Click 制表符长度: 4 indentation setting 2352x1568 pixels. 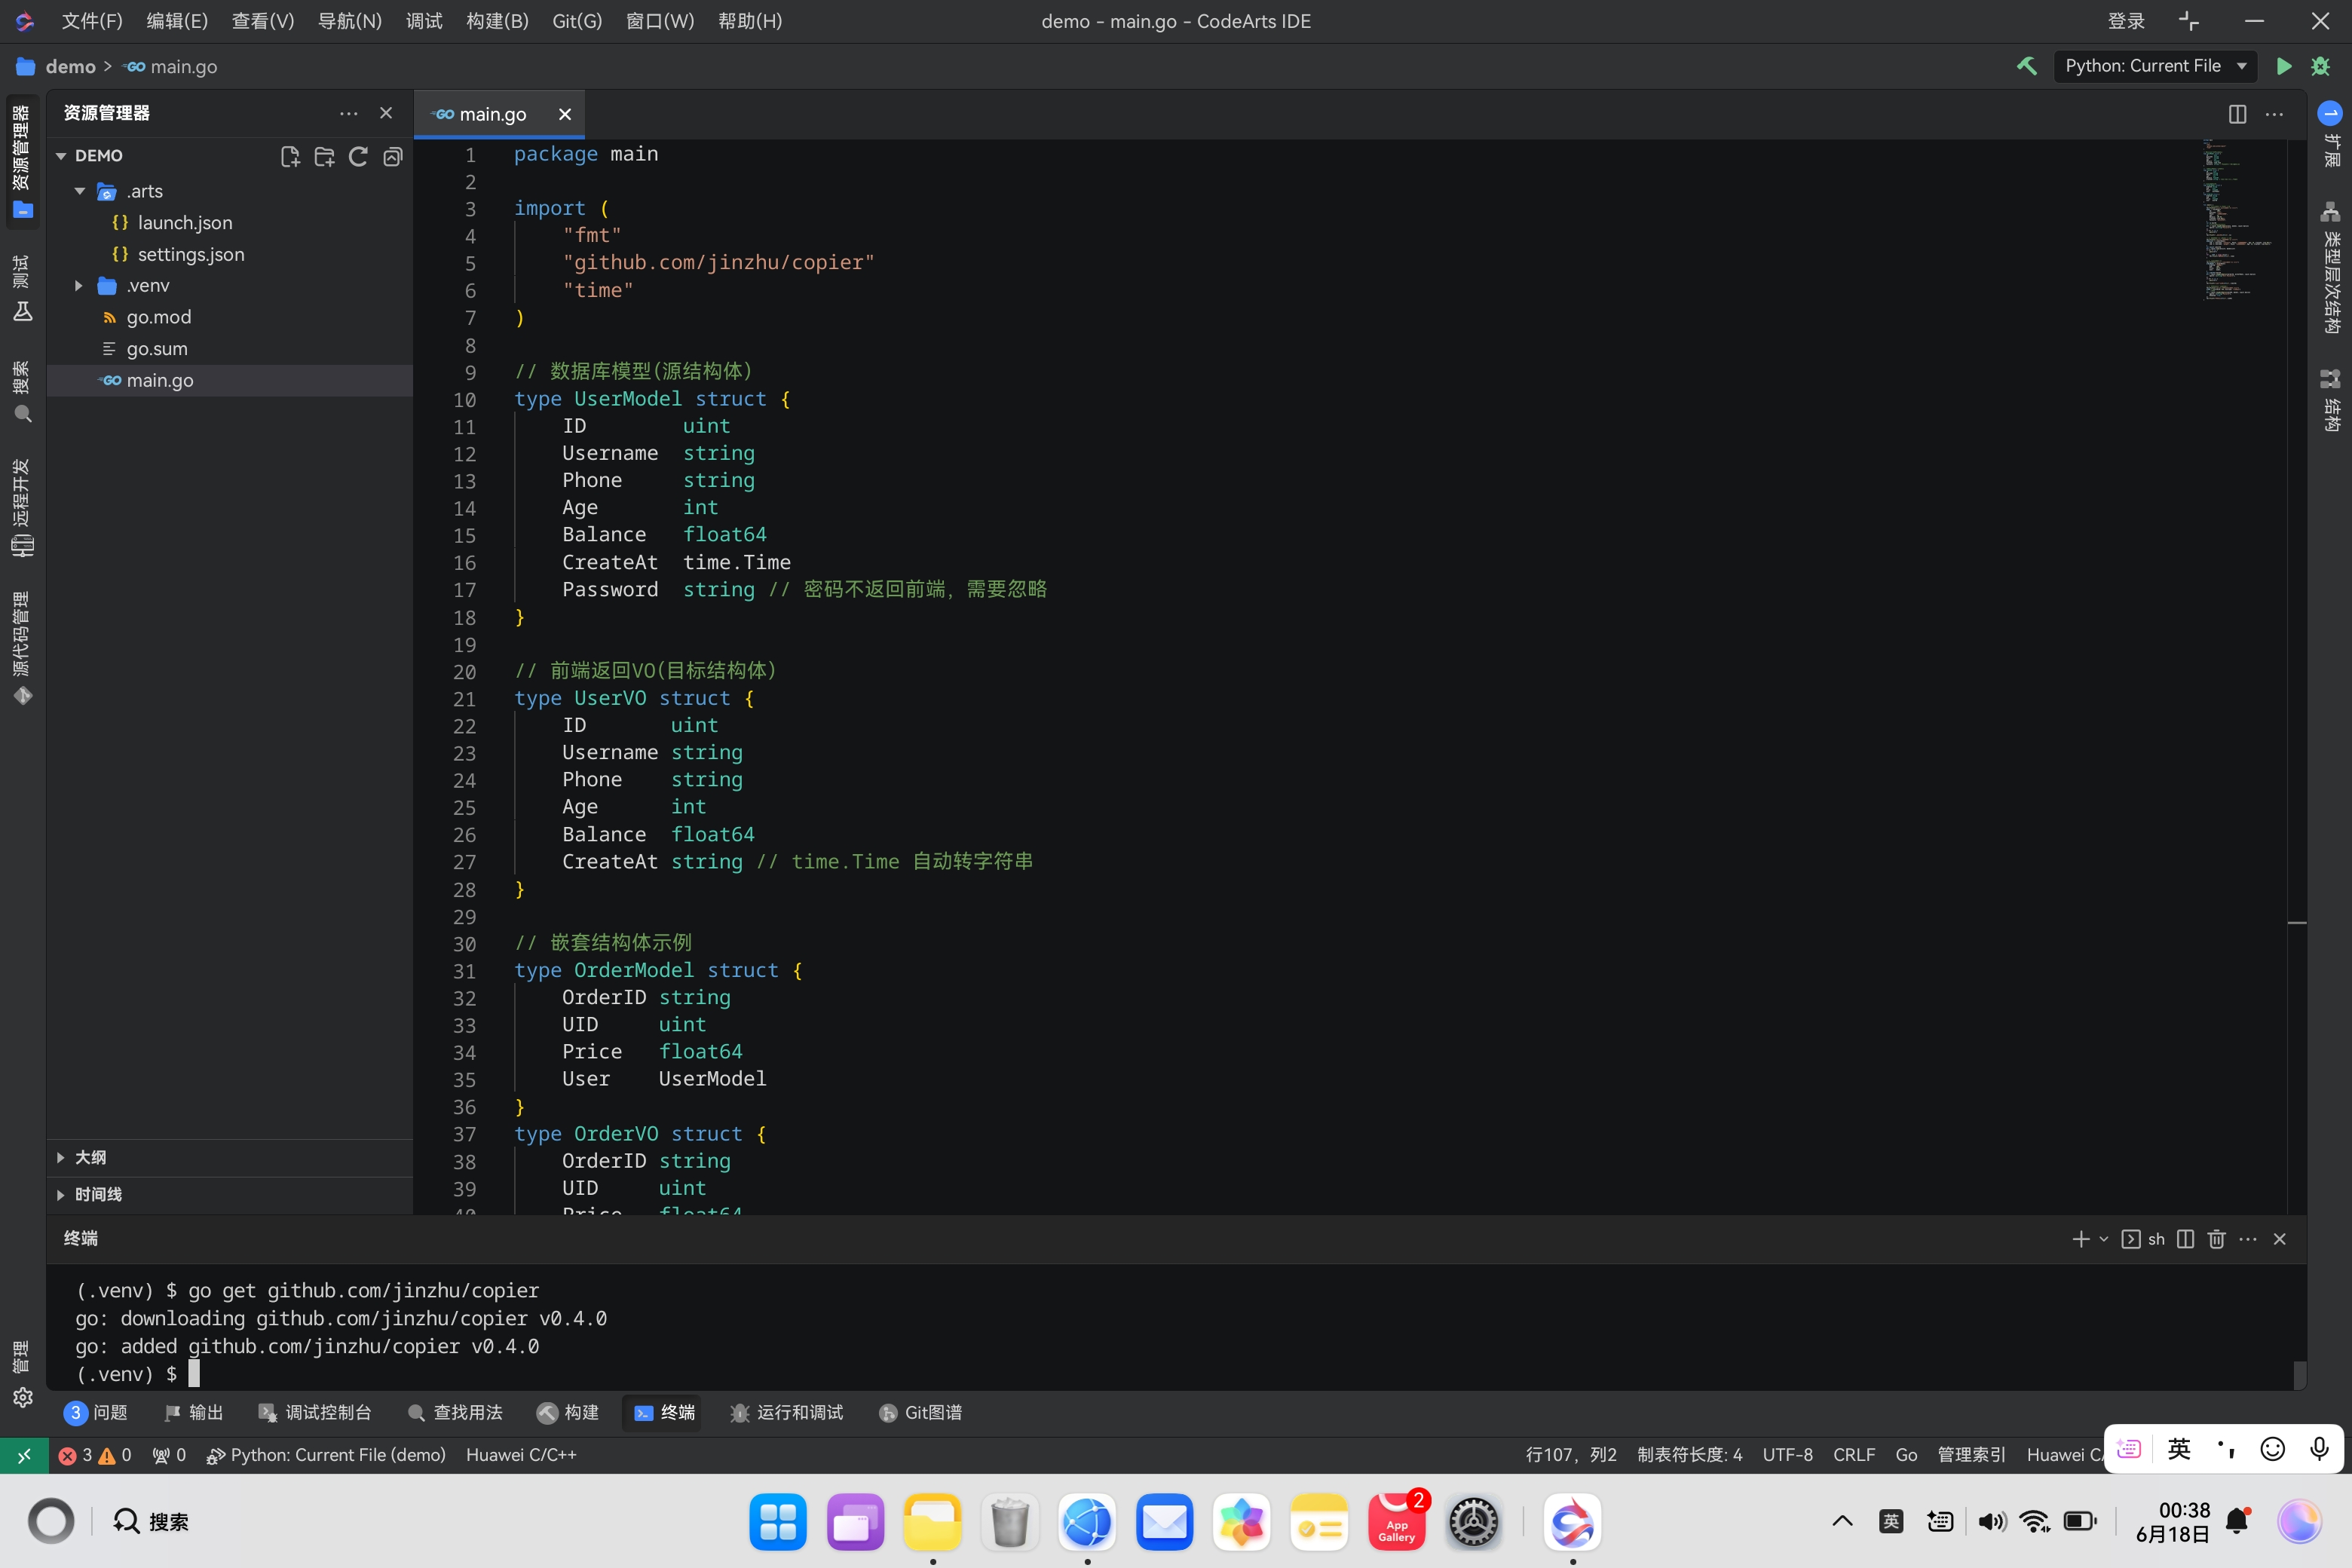[x=1689, y=1455]
